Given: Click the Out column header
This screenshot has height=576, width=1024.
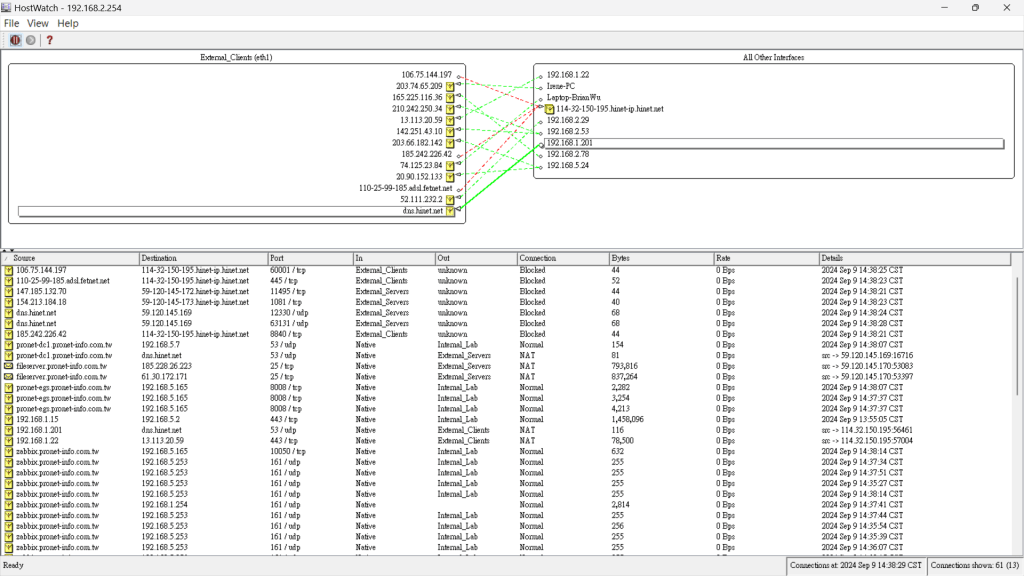Looking at the screenshot, I should (476, 259).
